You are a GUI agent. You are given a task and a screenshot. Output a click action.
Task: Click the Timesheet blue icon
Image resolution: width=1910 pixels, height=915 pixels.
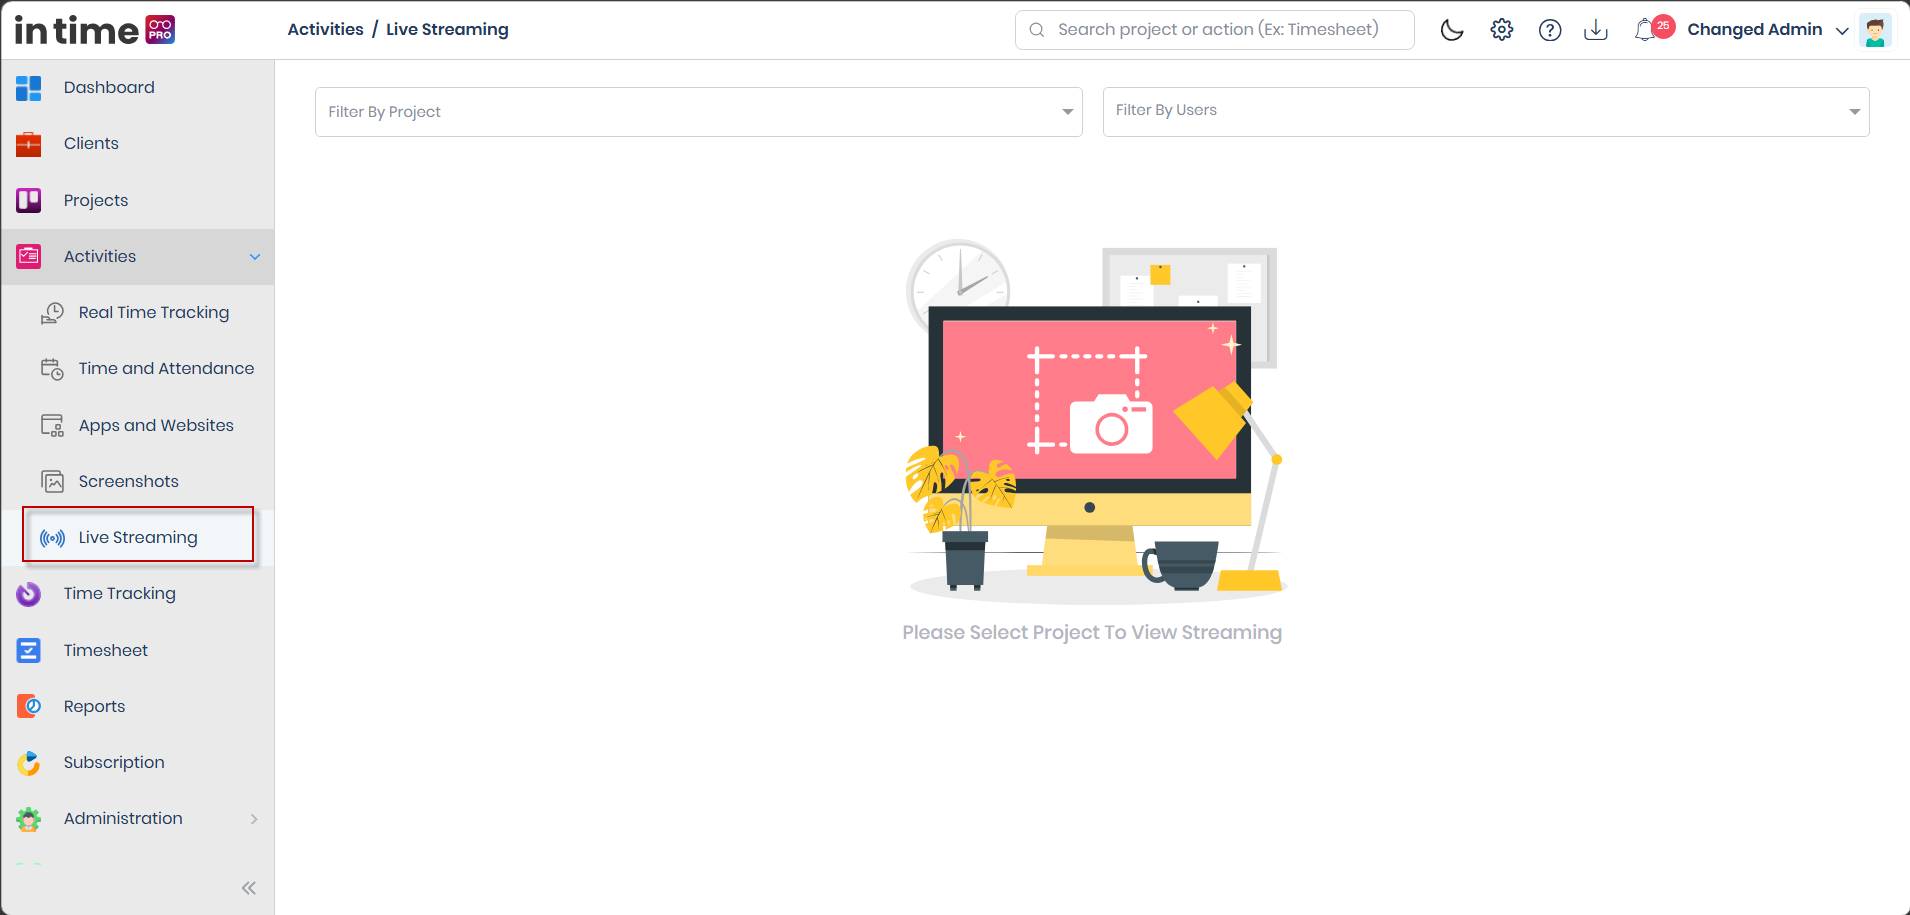click(29, 651)
